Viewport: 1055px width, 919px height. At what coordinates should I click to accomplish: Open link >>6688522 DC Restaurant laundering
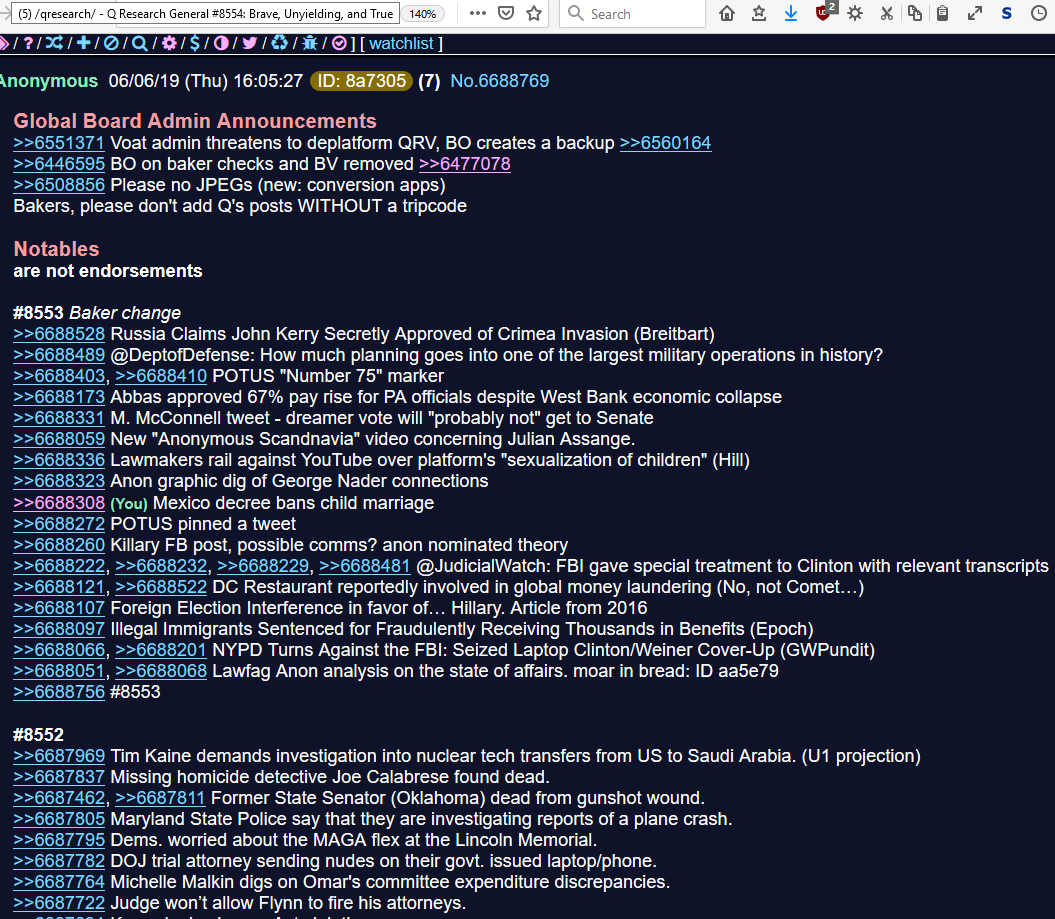[161, 587]
